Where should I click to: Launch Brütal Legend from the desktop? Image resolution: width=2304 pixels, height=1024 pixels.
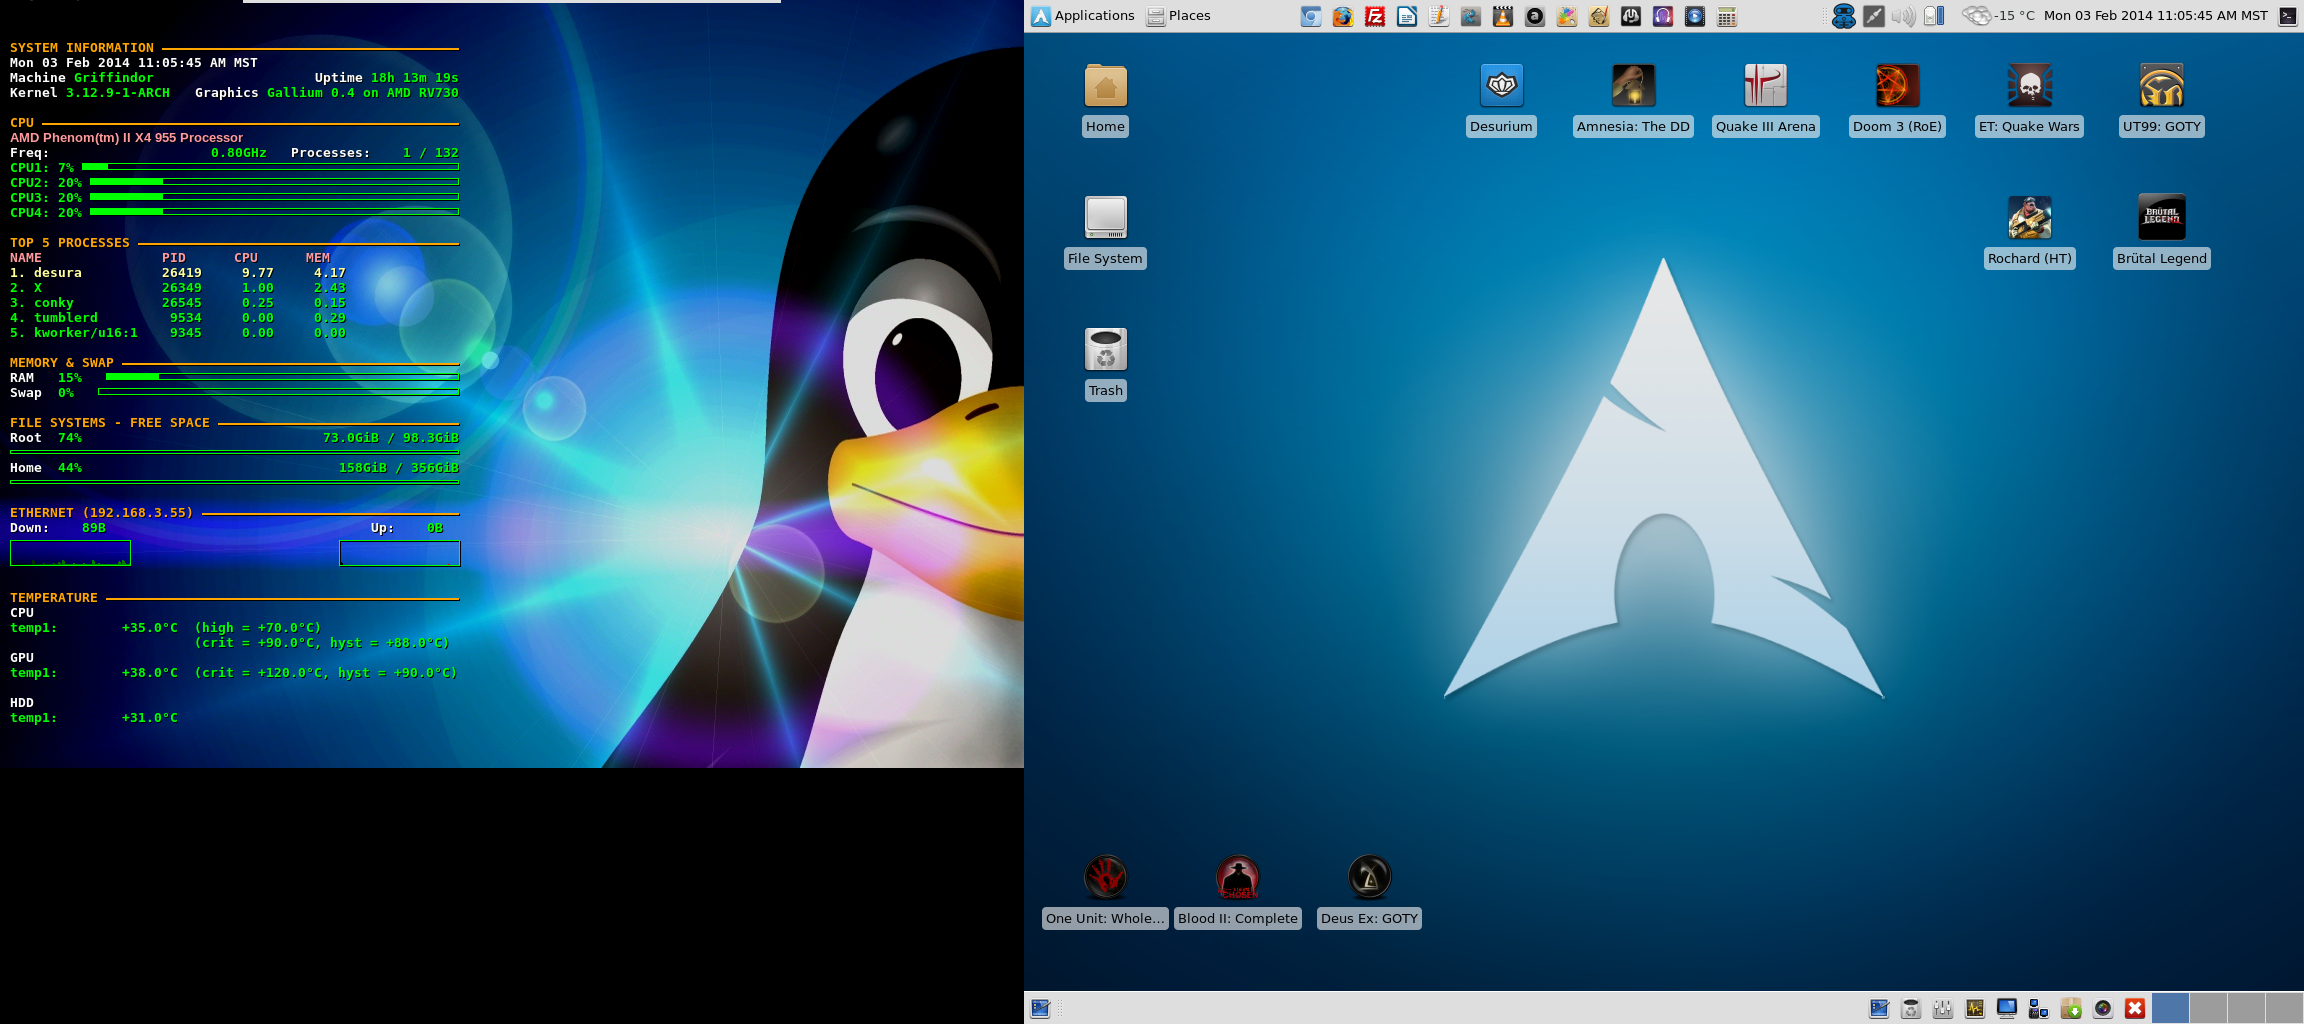tap(2161, 232)
